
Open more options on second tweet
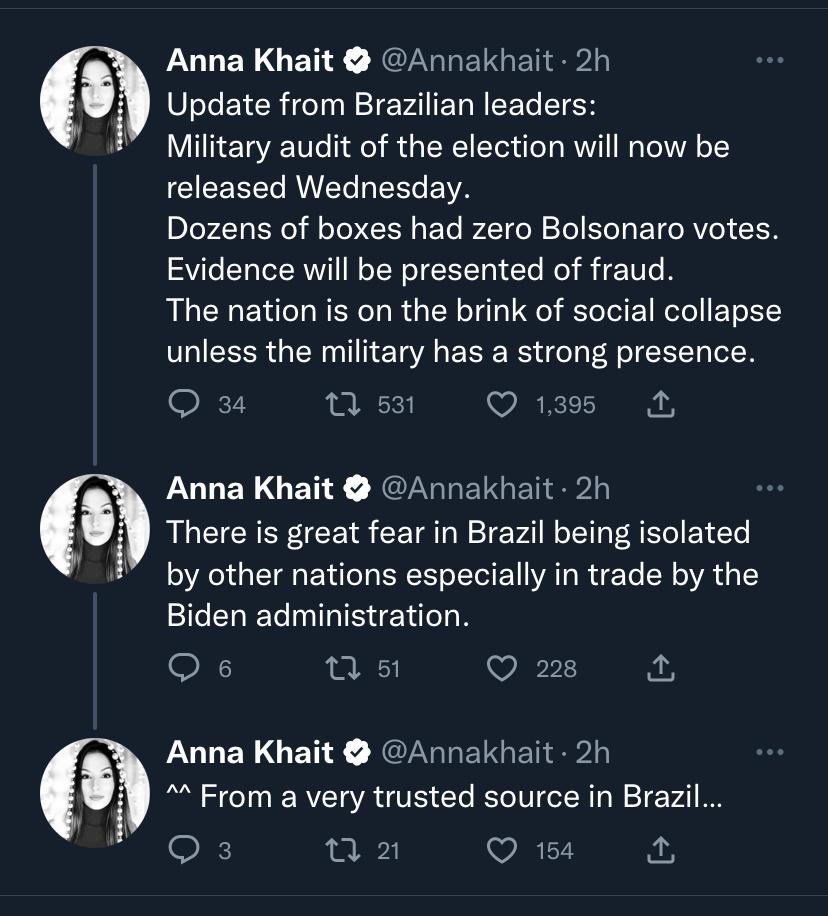(769, 488)
